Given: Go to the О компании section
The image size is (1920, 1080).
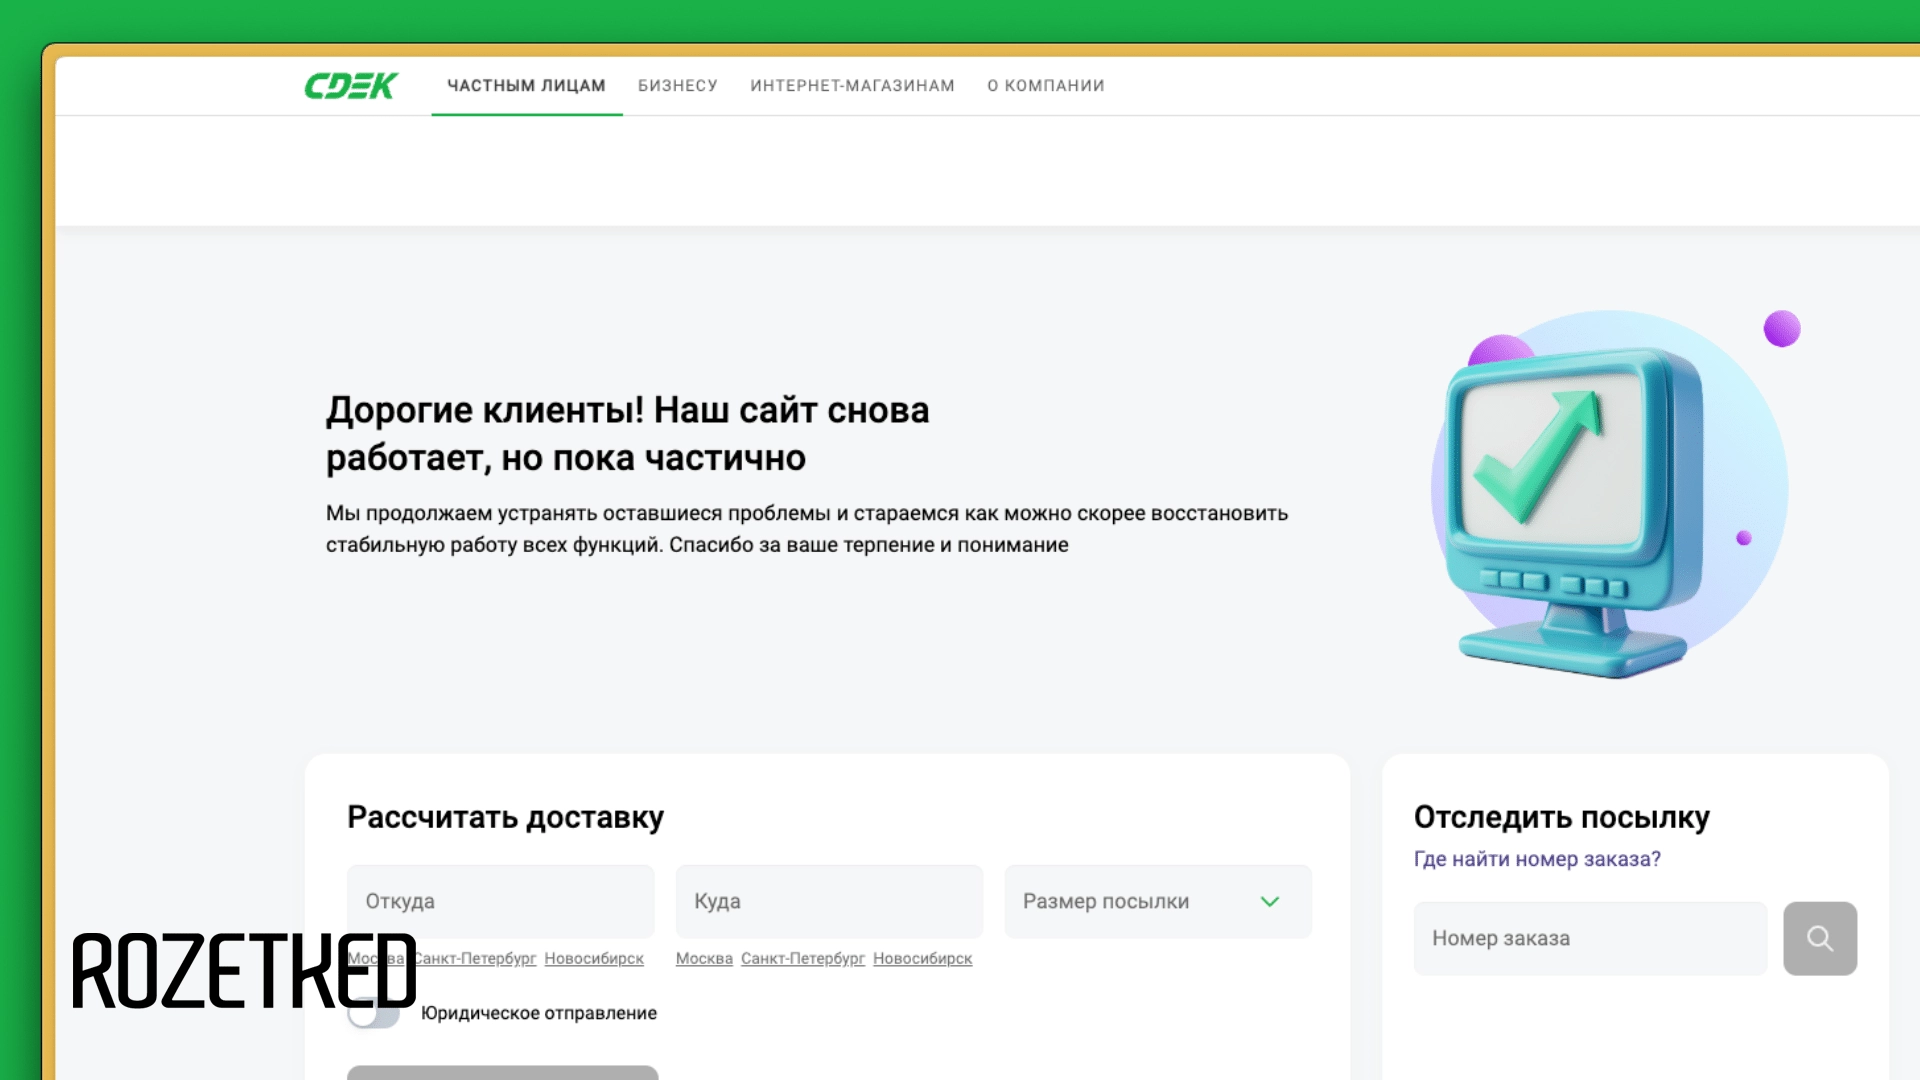Looking at the screenshot, I should tap(1046, 86).
